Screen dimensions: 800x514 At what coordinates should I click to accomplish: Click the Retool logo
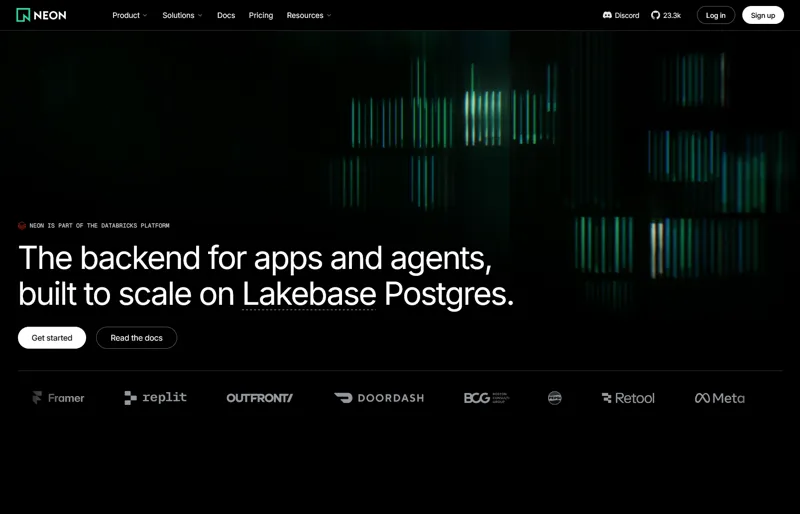tap(628, 398)
